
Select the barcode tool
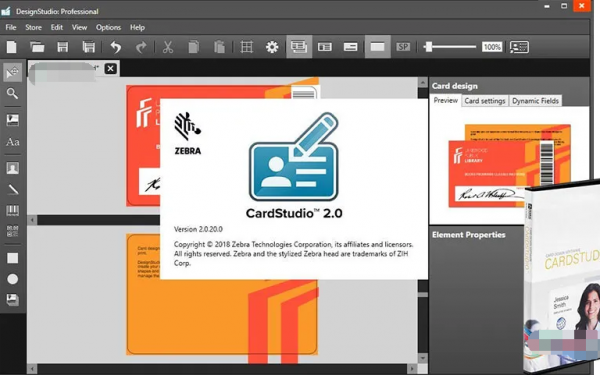(x=13, y=210)
